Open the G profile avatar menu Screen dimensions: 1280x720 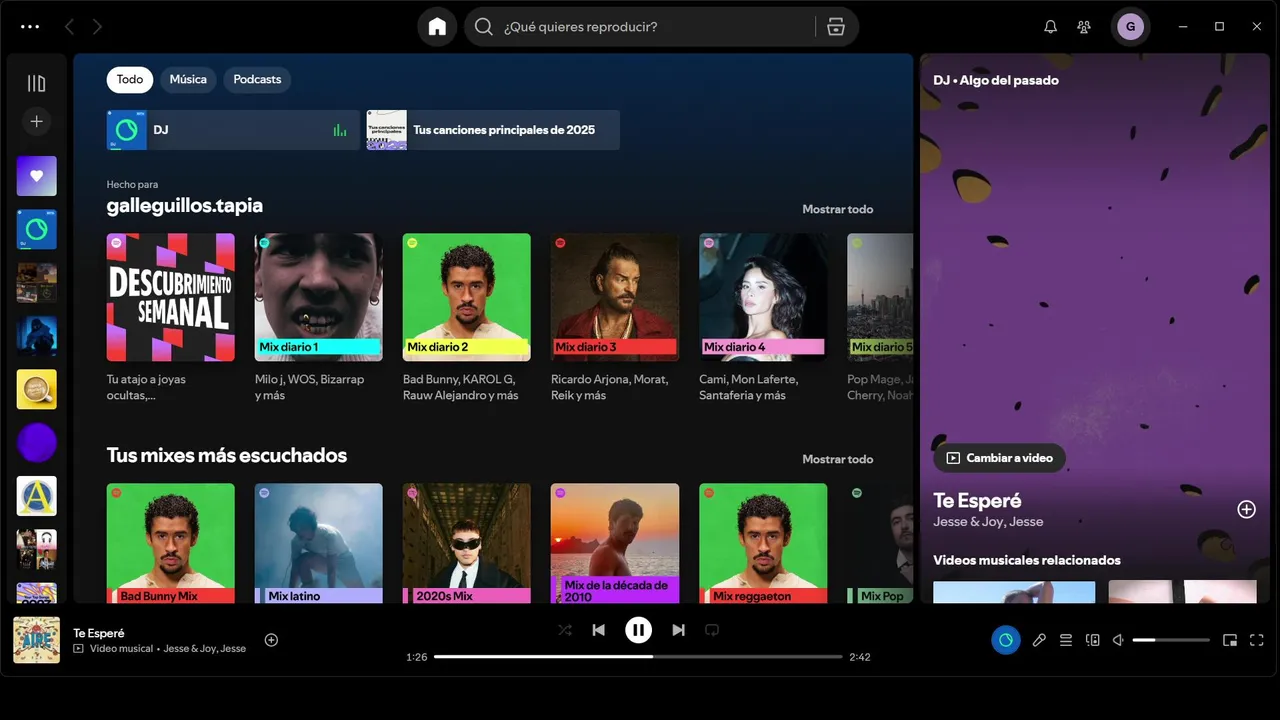point(1130,27)
